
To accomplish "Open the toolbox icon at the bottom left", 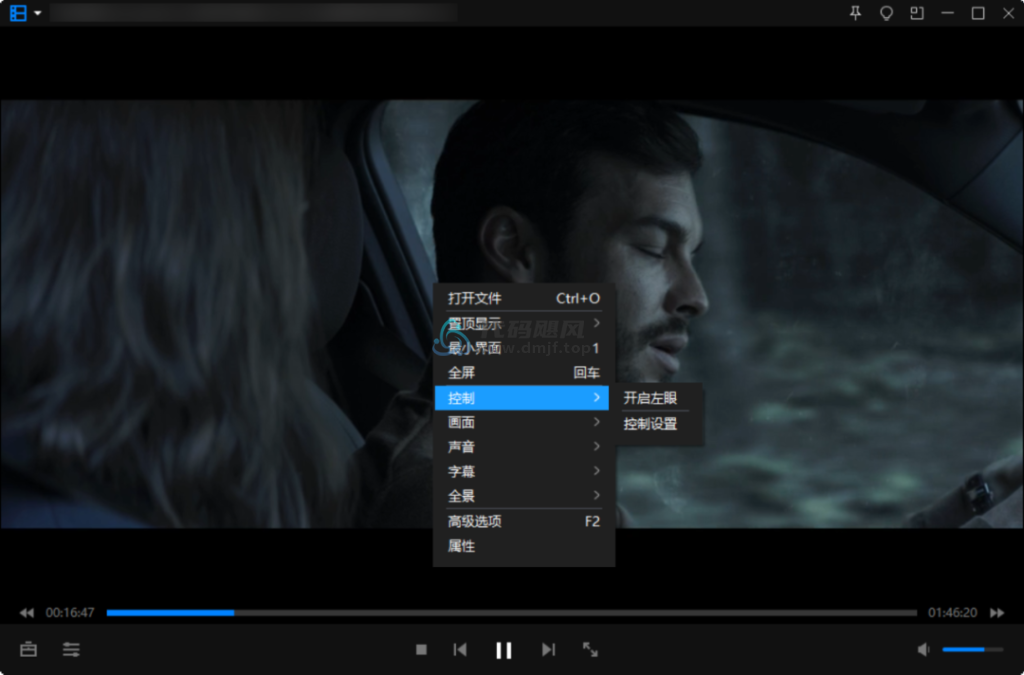I will click(x=28, y=650).
